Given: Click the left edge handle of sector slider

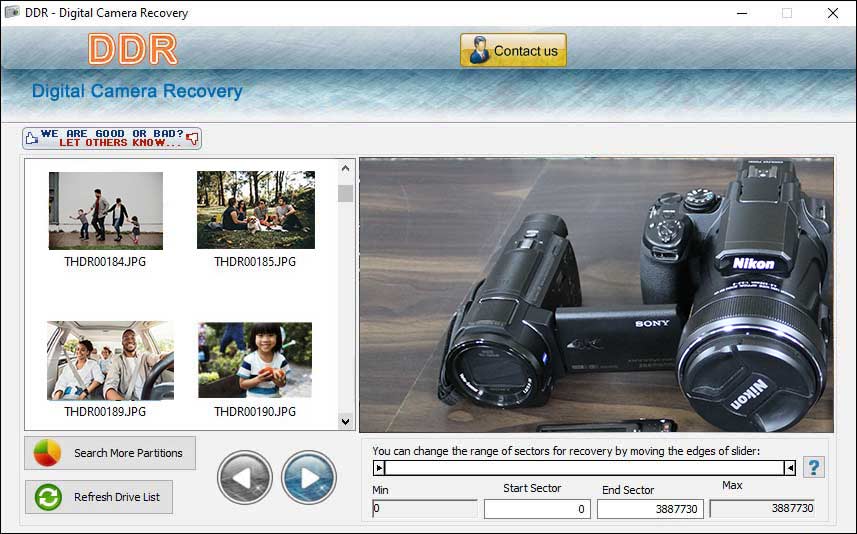Looking at the screenshot, I should [379, 468].
